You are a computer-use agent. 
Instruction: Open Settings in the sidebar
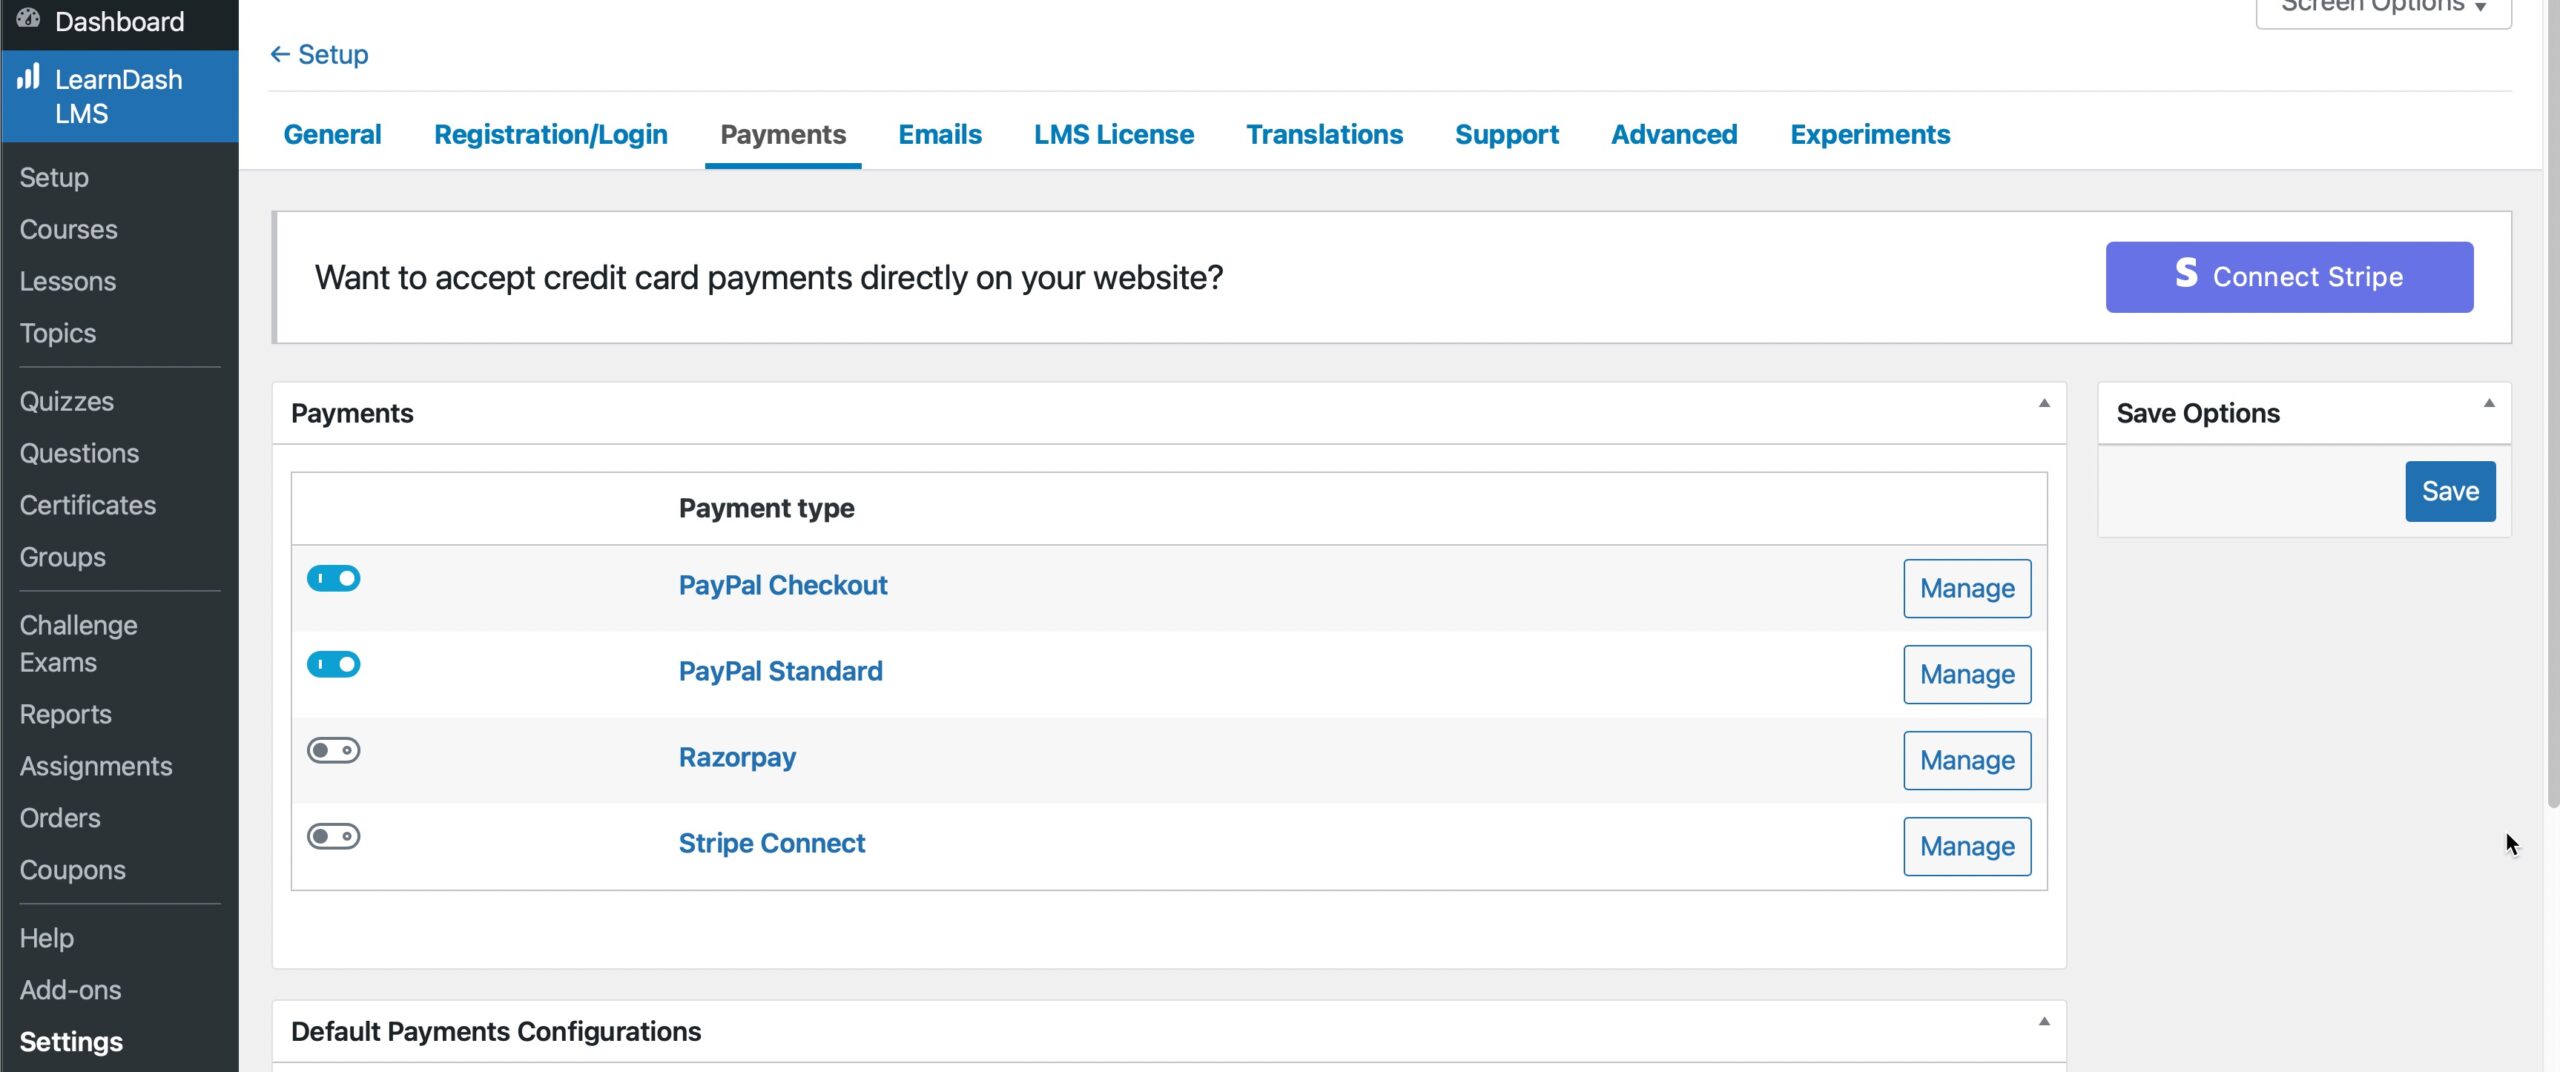[x=71, y=1042]
